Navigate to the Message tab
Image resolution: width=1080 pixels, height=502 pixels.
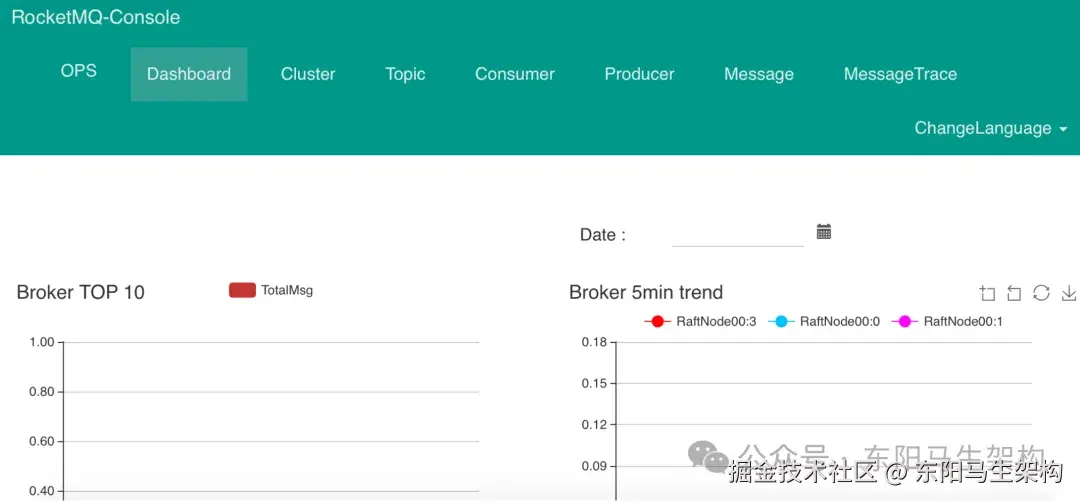759,74
